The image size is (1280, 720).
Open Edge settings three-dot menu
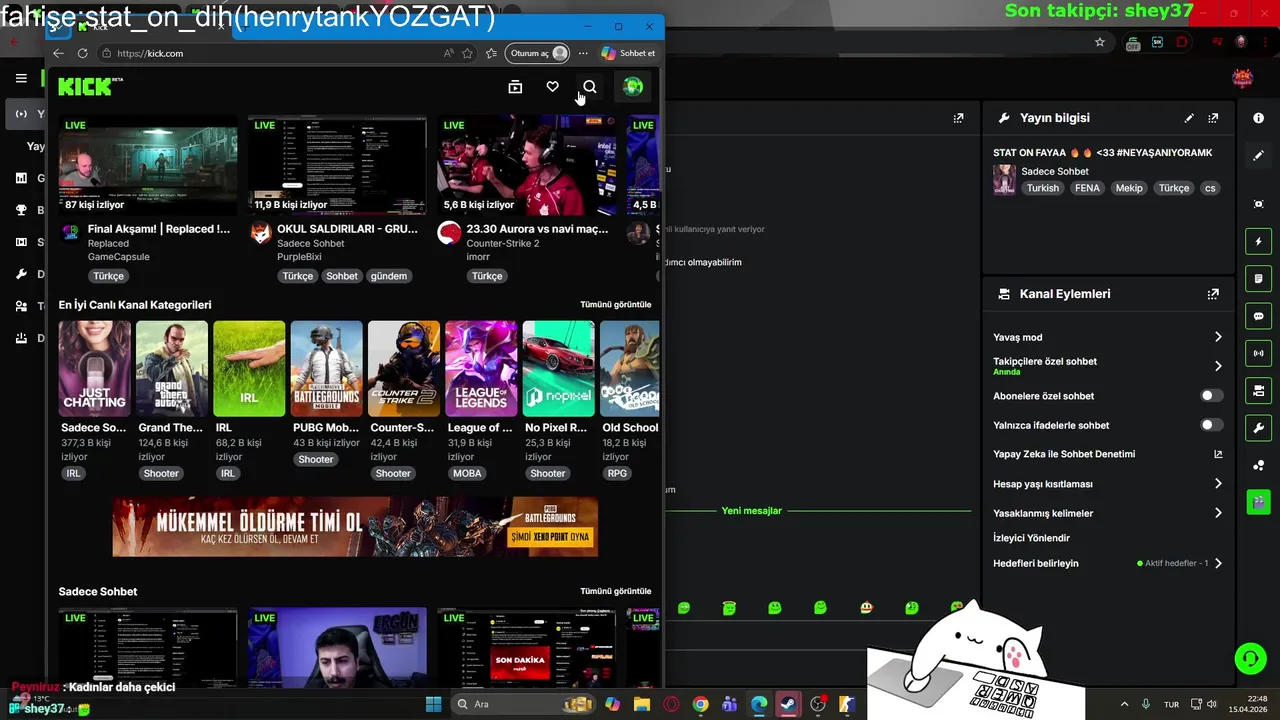click(x=583, y=53)
